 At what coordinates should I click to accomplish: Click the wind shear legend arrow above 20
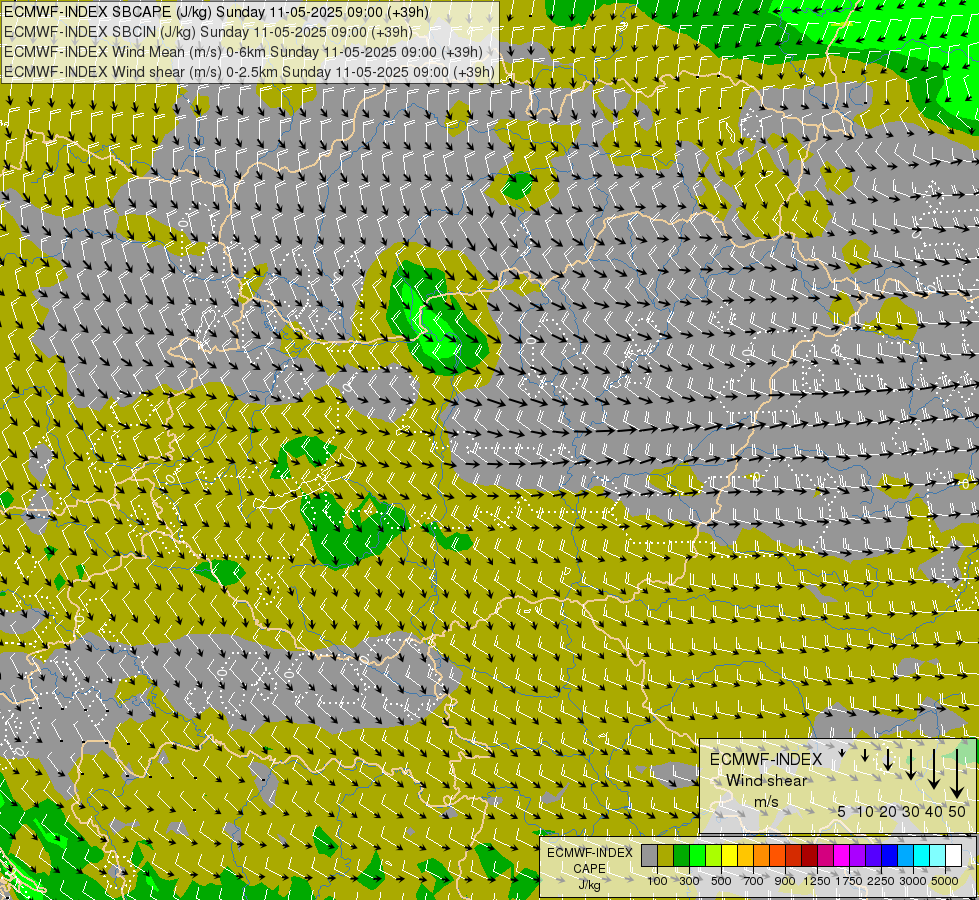pos(888,759)
